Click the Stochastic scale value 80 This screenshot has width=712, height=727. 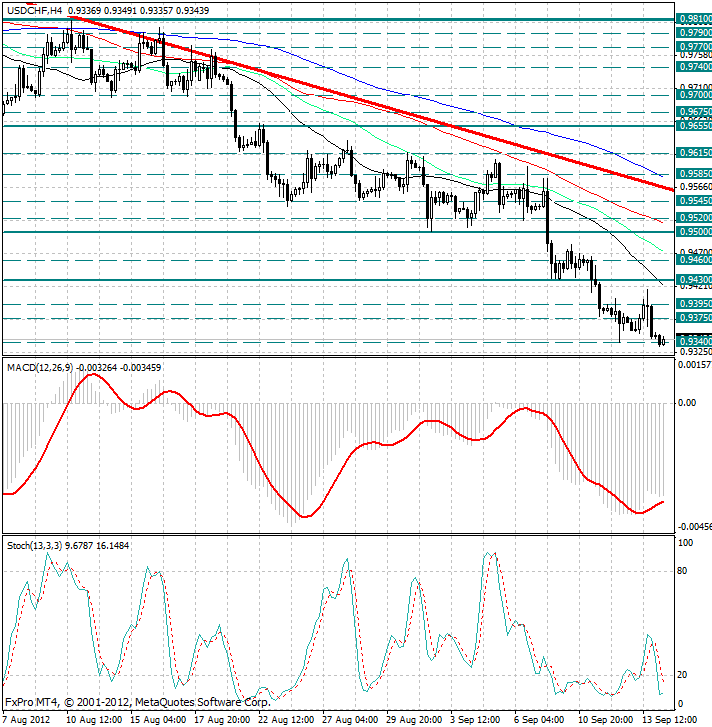click(682, 571)
